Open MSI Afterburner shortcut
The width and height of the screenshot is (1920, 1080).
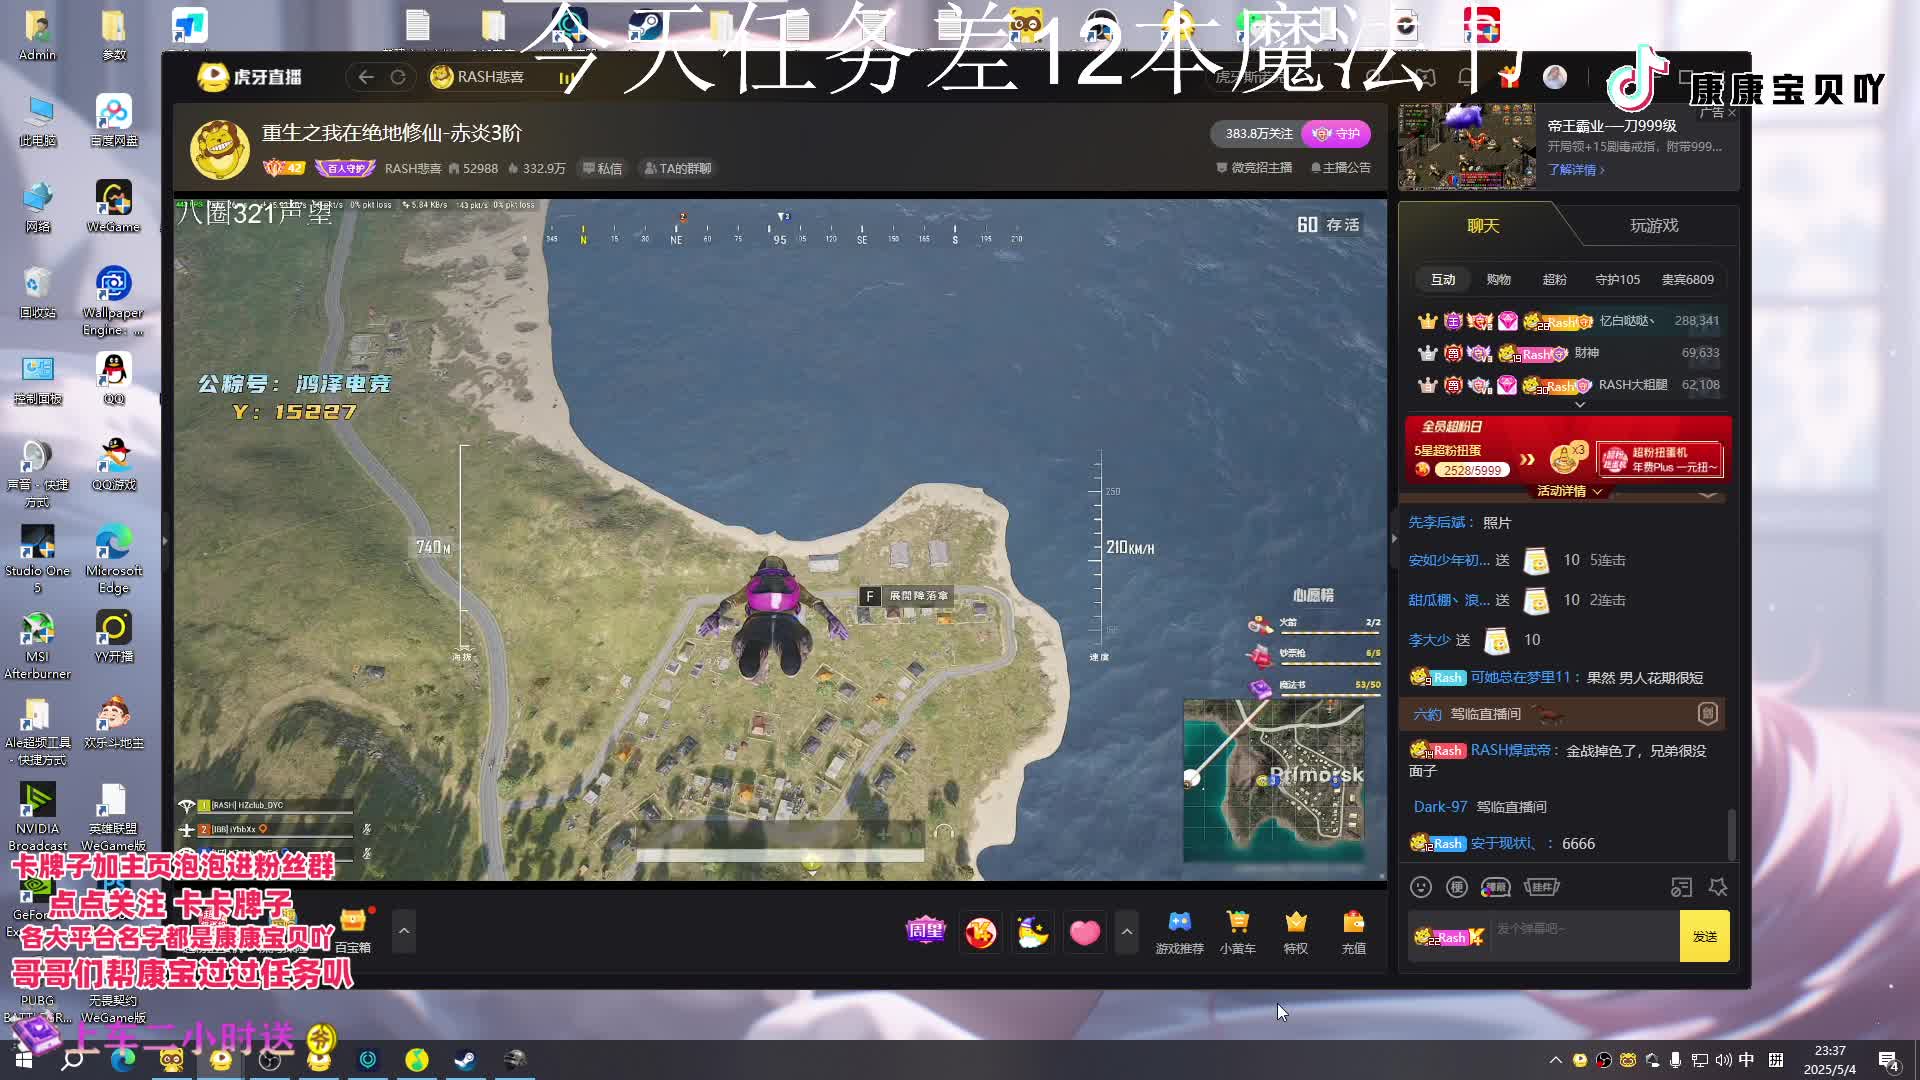[38, 645]
